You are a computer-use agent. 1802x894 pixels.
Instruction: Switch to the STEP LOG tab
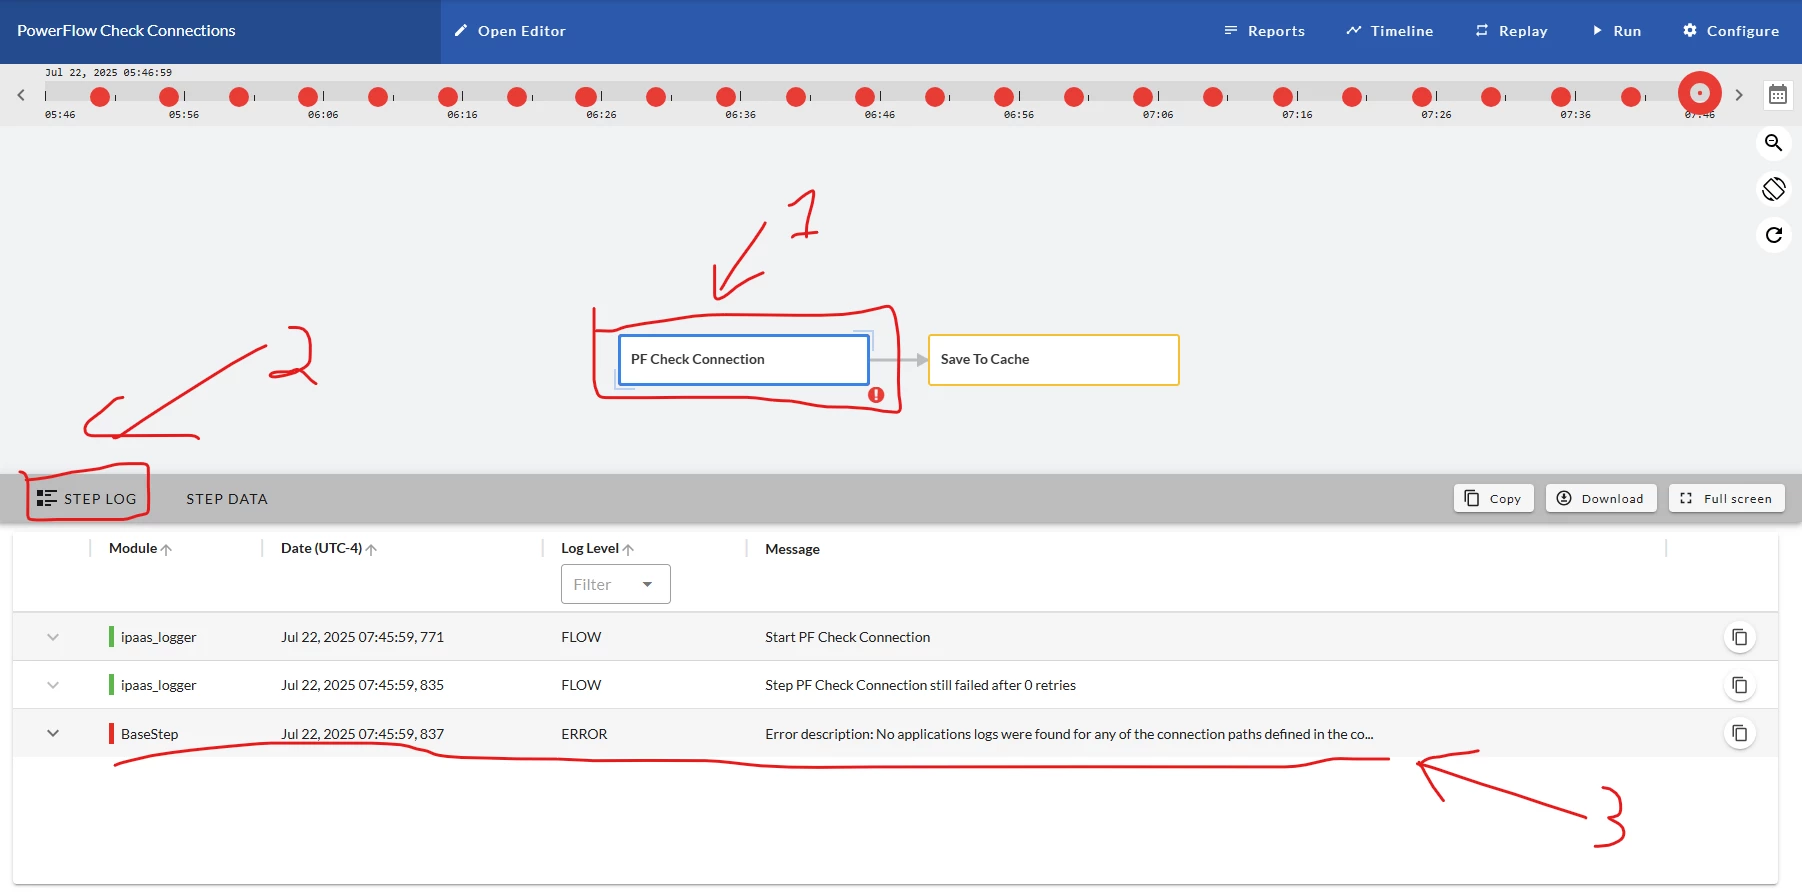pyautogui.click(x=87, y=499)
